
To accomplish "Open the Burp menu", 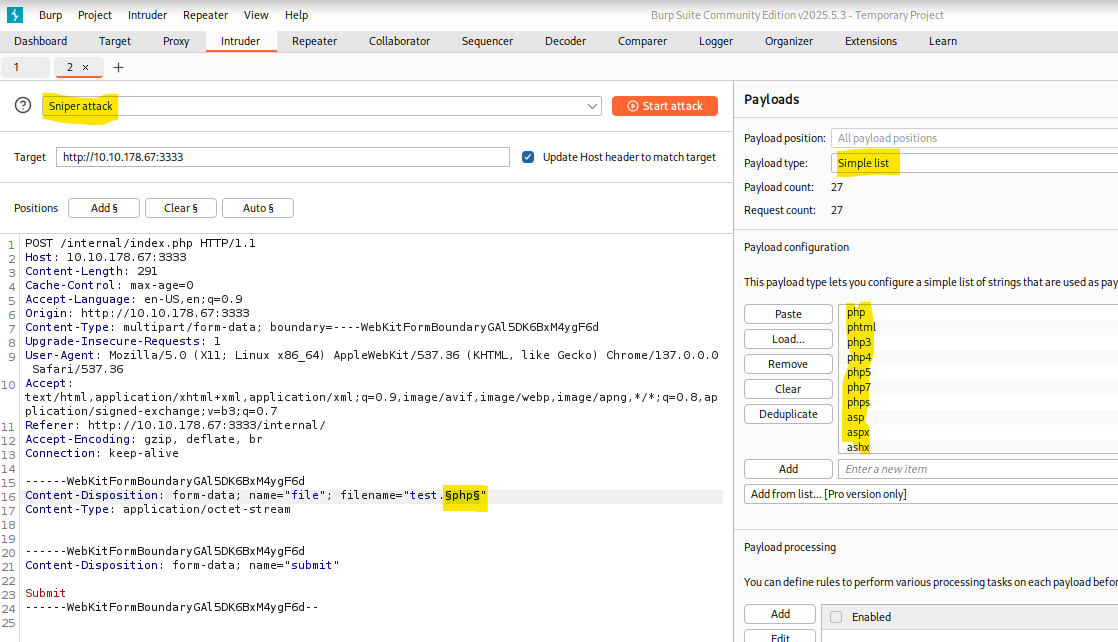I will (51, 15).
